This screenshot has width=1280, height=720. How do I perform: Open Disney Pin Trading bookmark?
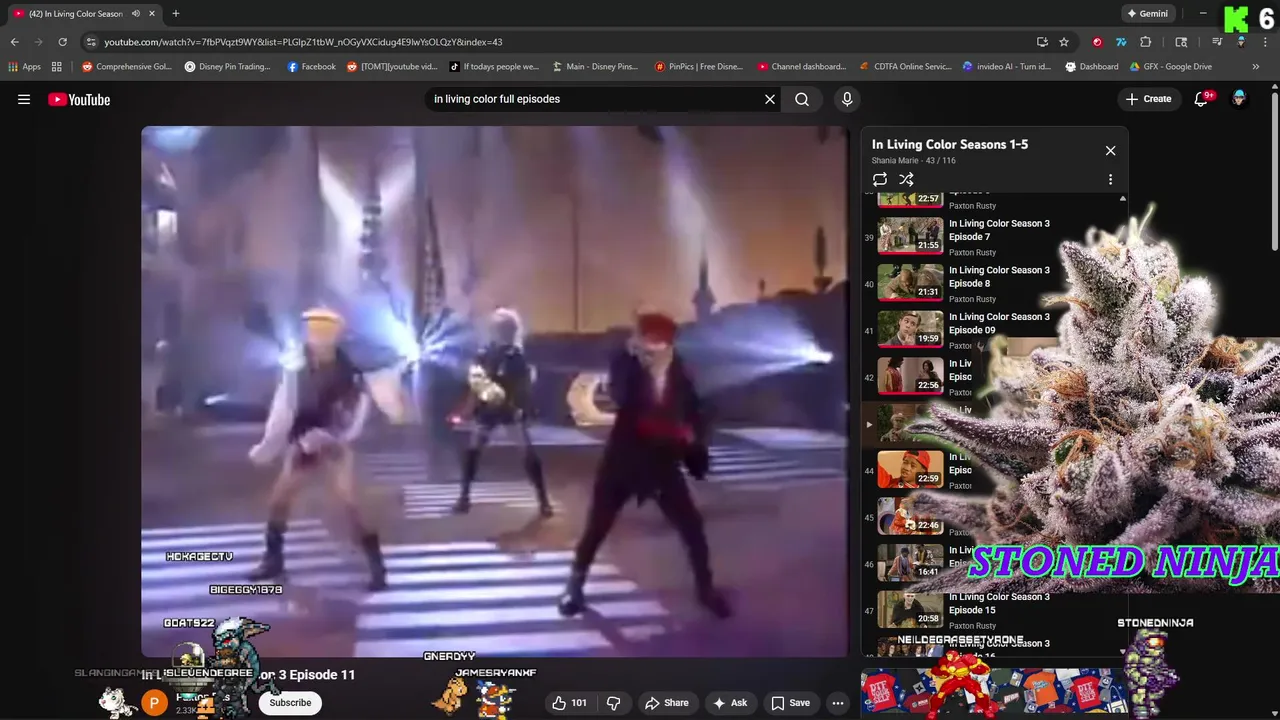point(228,67)
